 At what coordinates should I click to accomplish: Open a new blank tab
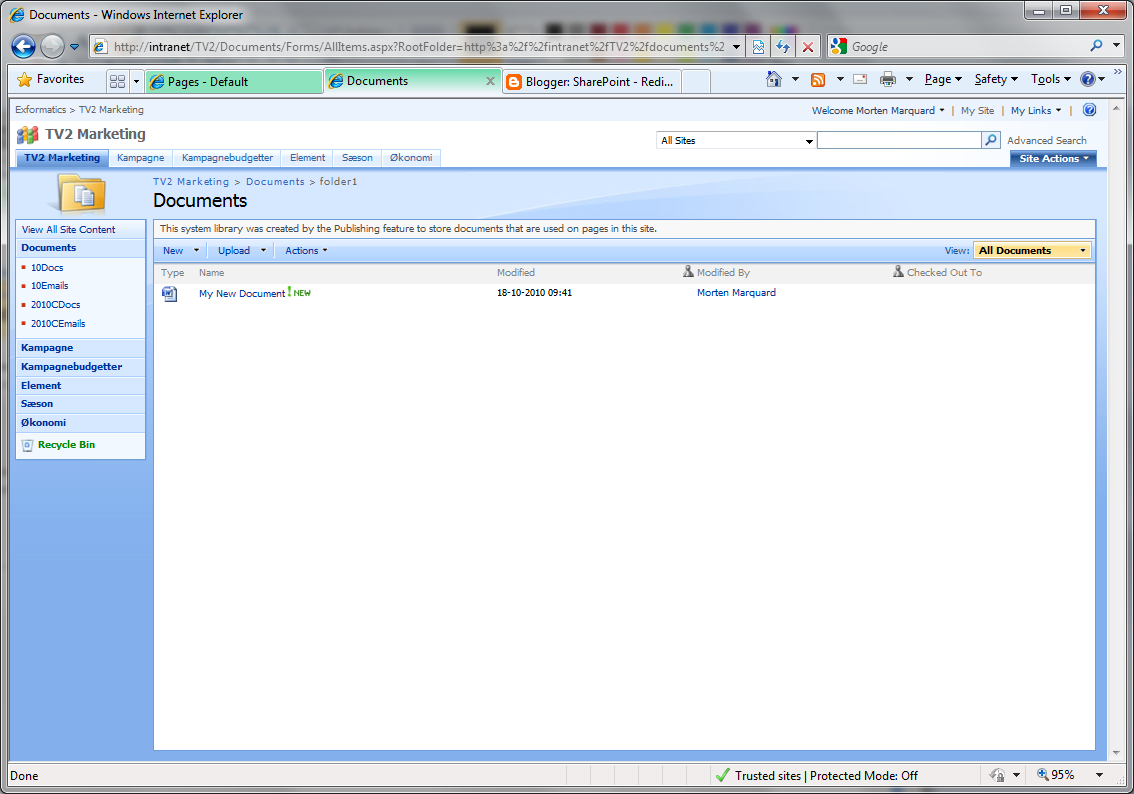coord(696,82)
